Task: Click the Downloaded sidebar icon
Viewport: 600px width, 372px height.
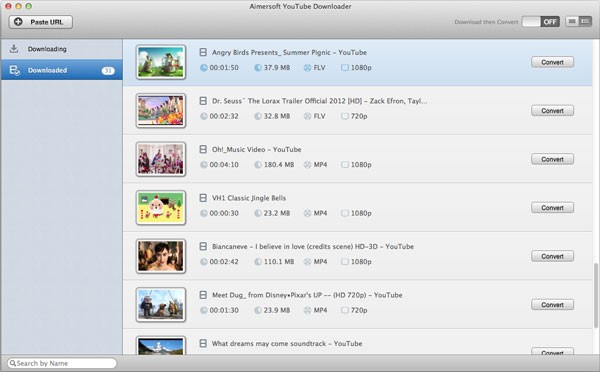Action: pos(15,70)
